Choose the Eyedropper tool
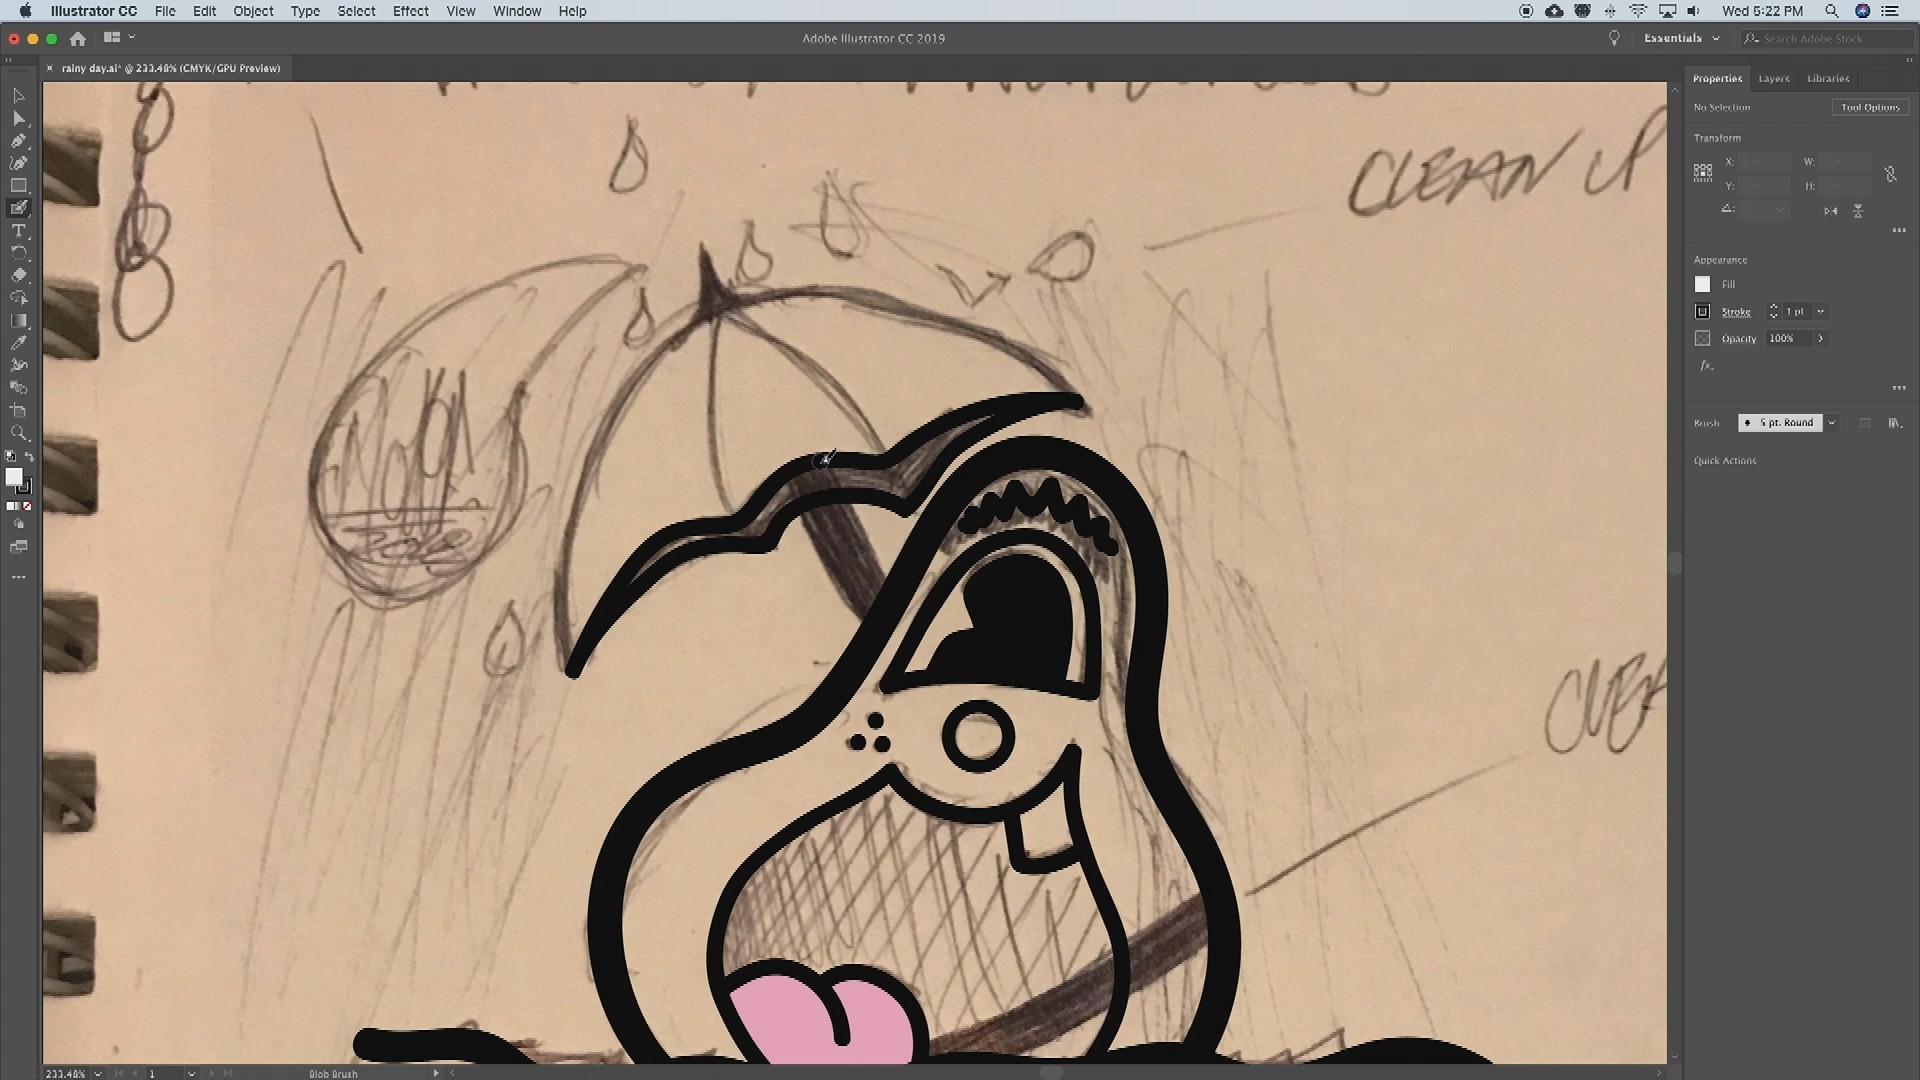Viewport: 1920px width, 1080px height. (19, 343)
